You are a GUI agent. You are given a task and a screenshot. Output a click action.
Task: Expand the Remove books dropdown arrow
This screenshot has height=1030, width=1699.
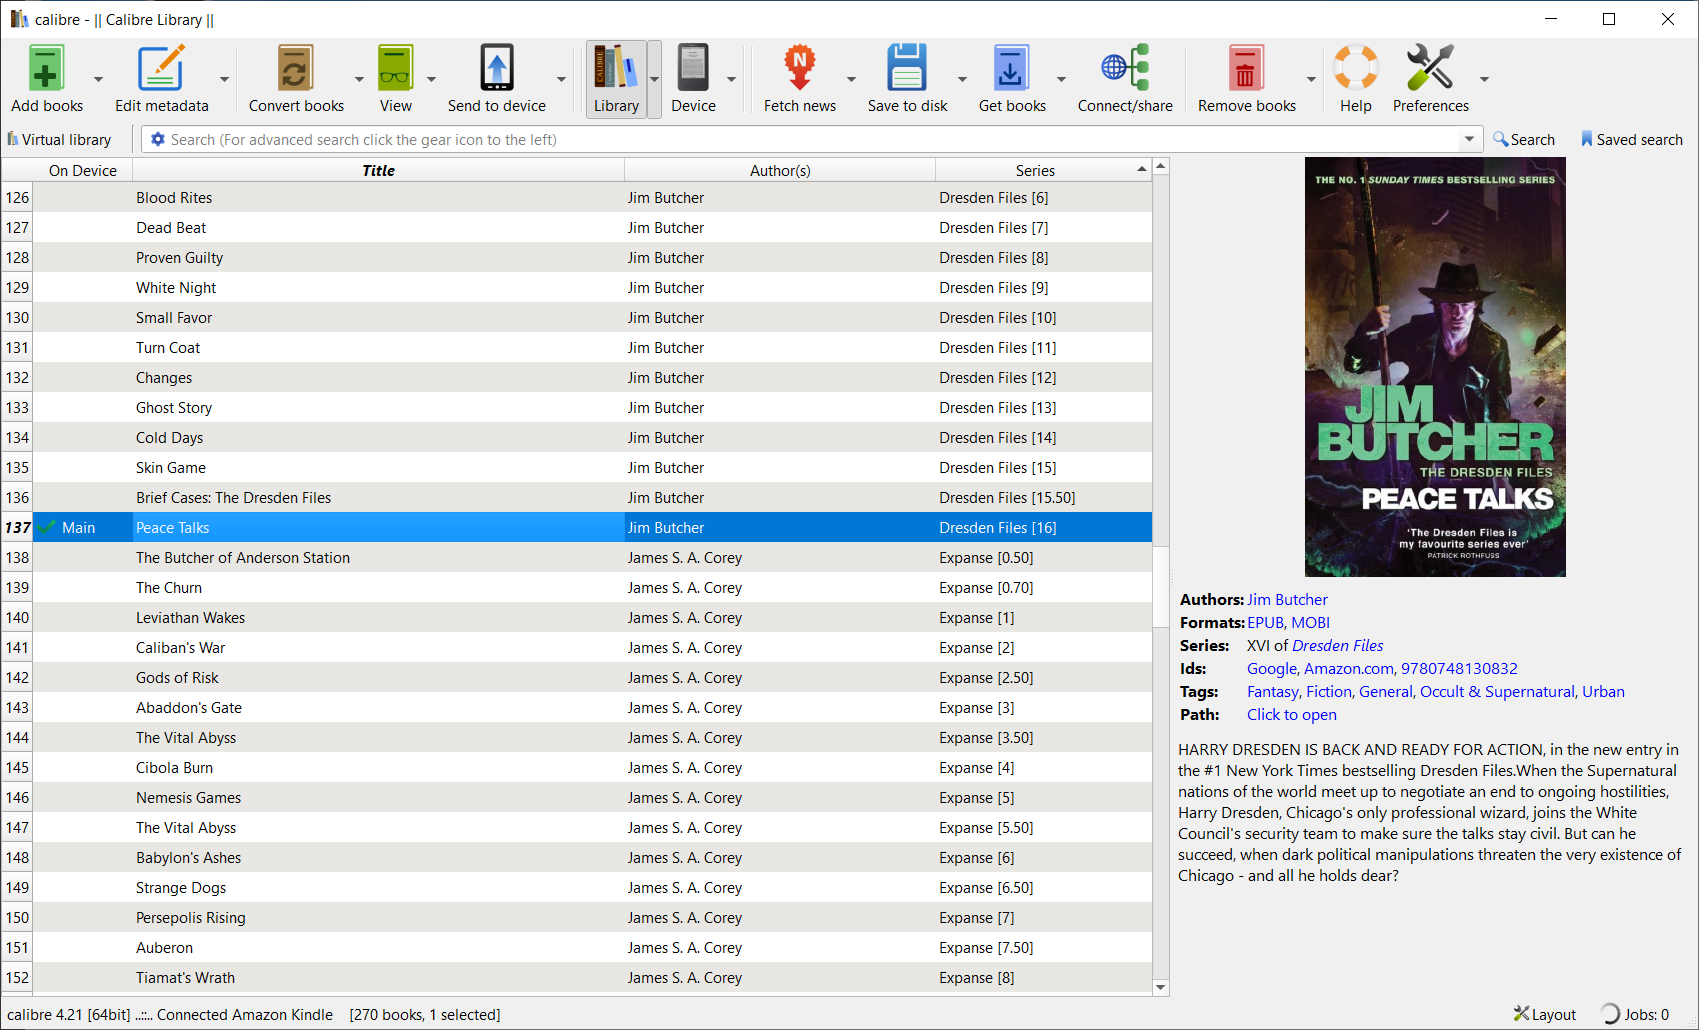pyautogui.click(x=1311, y=79)
